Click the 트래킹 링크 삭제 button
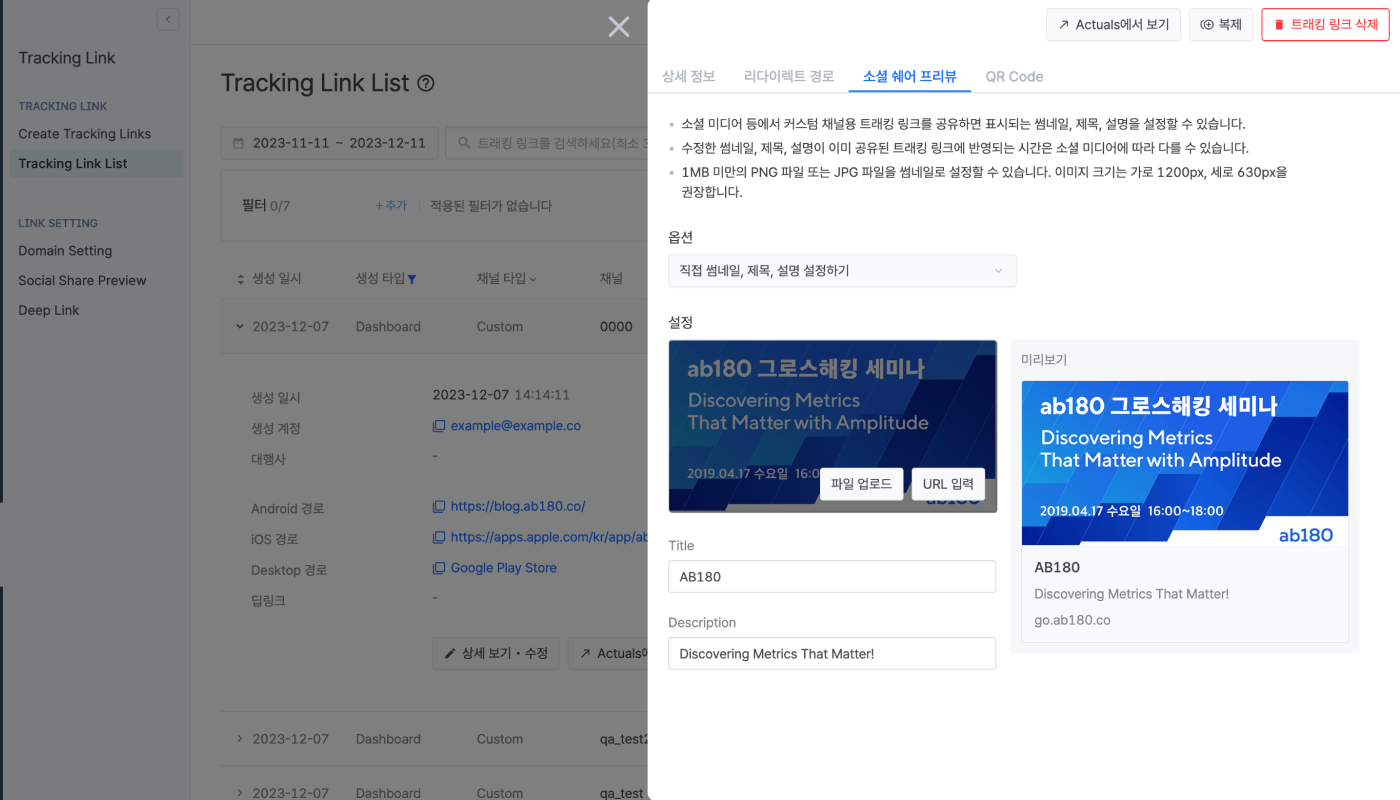 coord(1326,25)
